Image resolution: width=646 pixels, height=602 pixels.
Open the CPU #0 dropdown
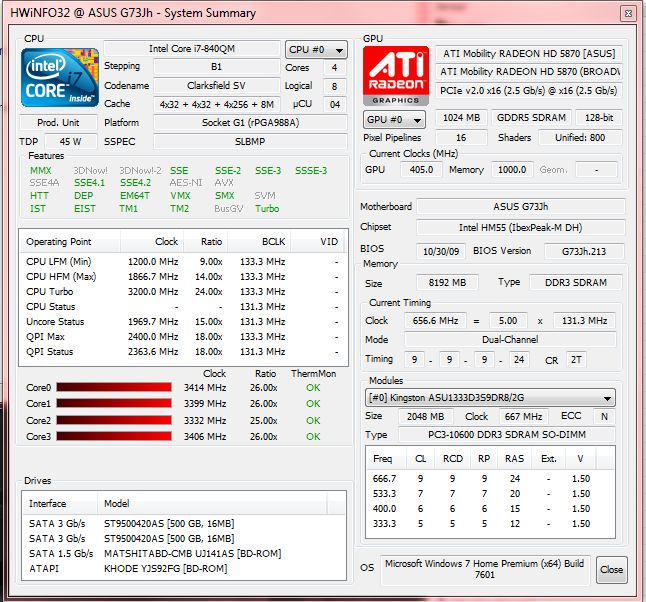coord(316,50)
